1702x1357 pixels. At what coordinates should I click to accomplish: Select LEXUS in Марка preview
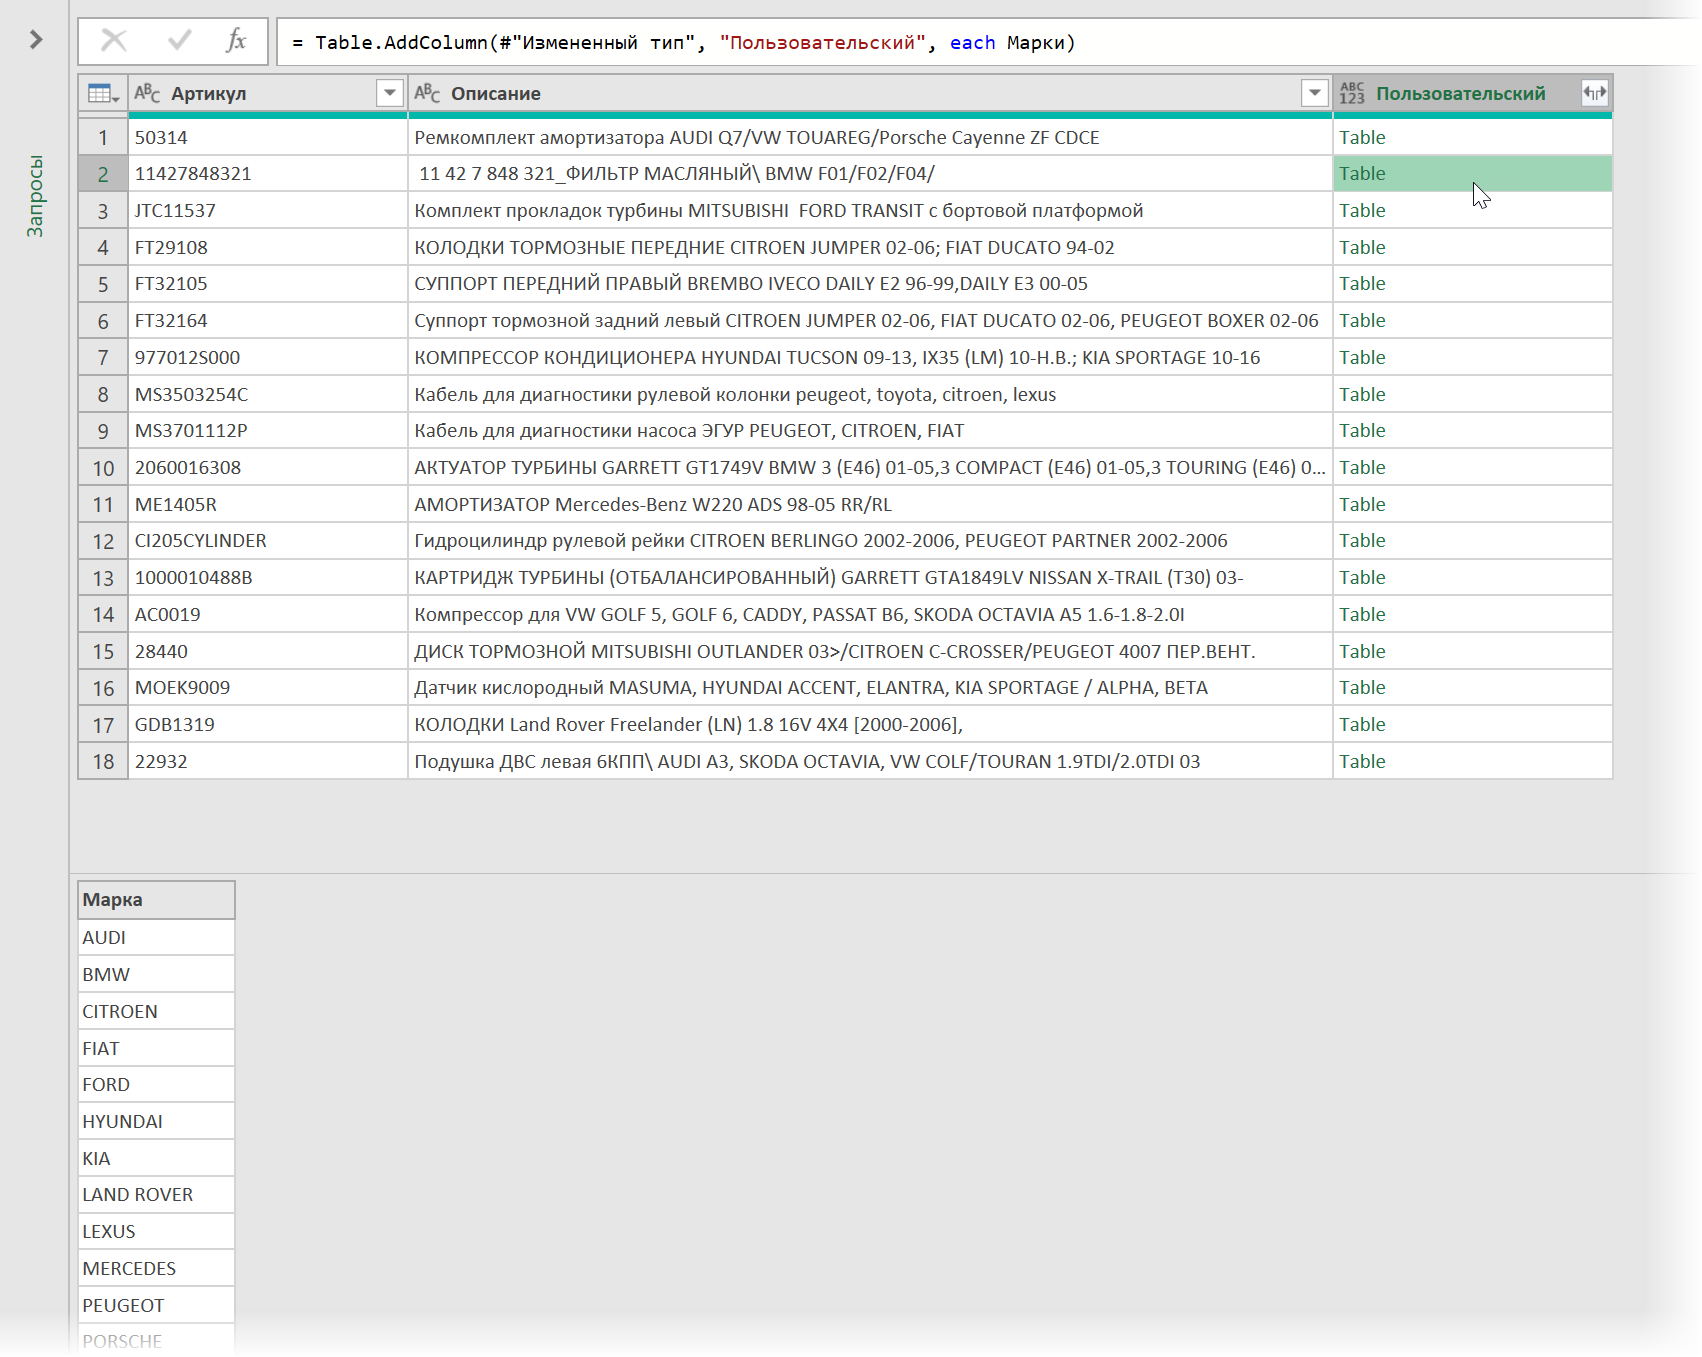pos(156,1232)
